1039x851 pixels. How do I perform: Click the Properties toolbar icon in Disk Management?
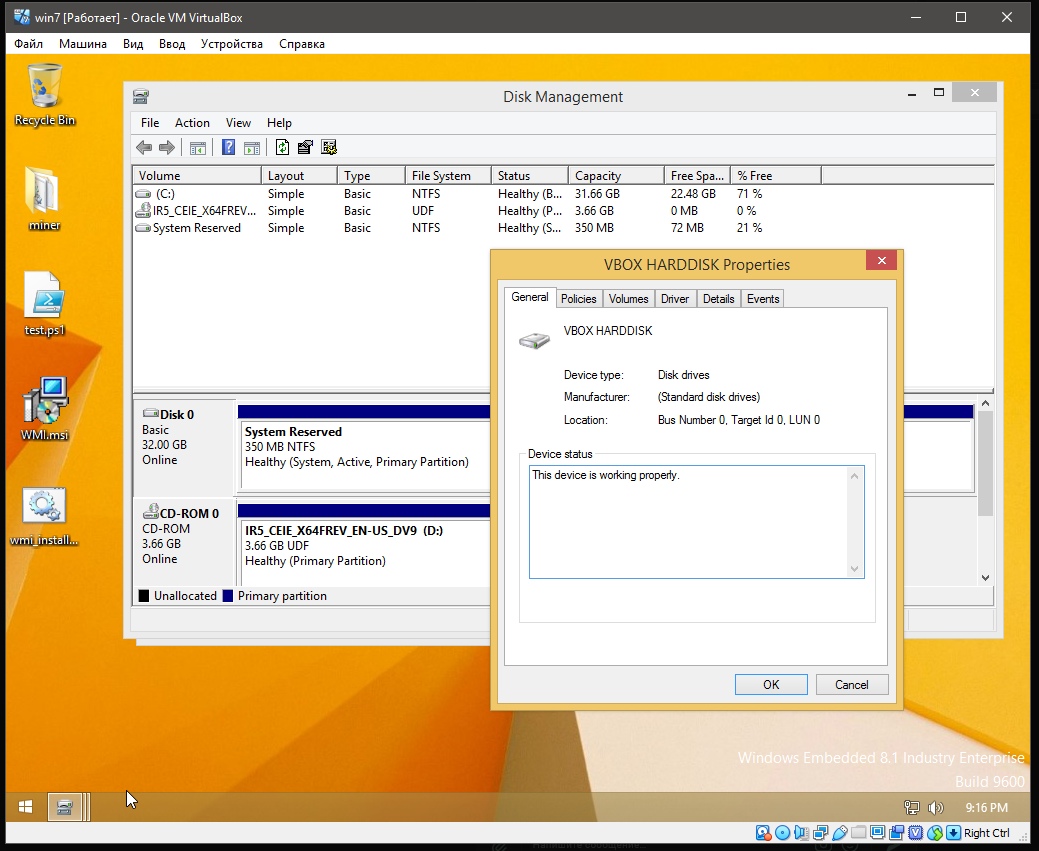click(x=305, y=147)
